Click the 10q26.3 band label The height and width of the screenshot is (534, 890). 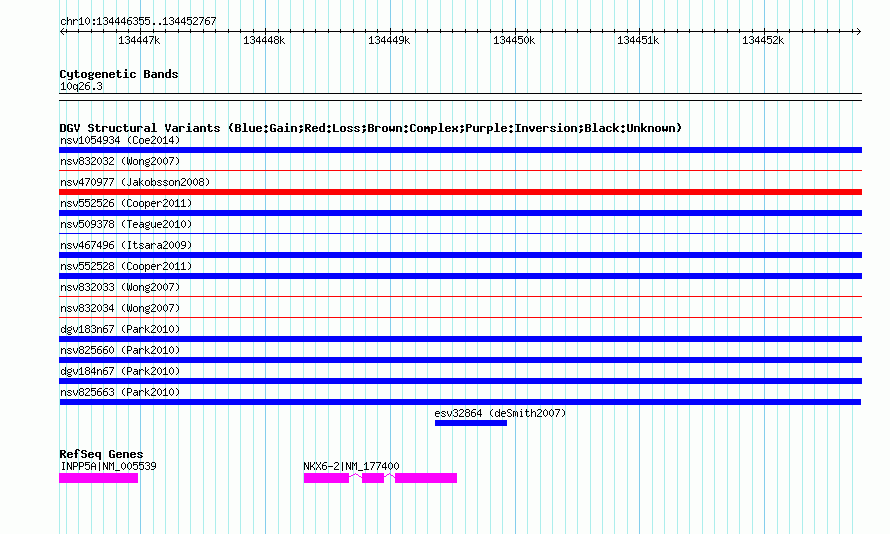click(81, 86)
